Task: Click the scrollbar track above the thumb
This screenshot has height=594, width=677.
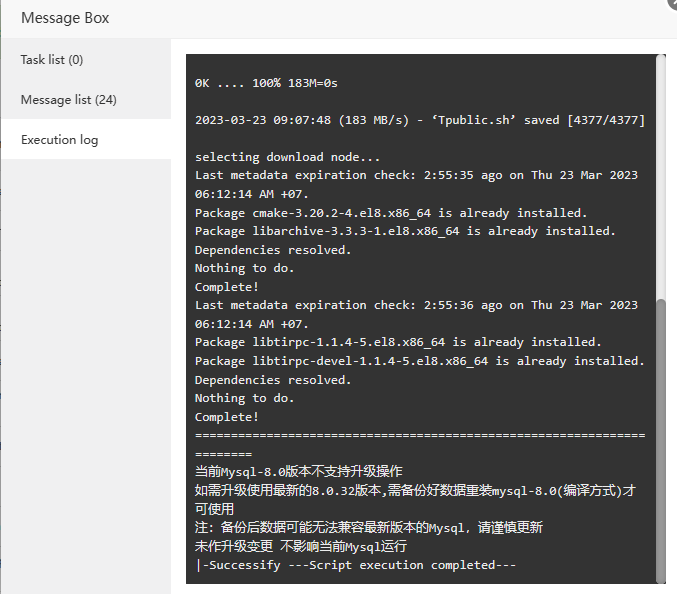Action: tap(660, 180)
